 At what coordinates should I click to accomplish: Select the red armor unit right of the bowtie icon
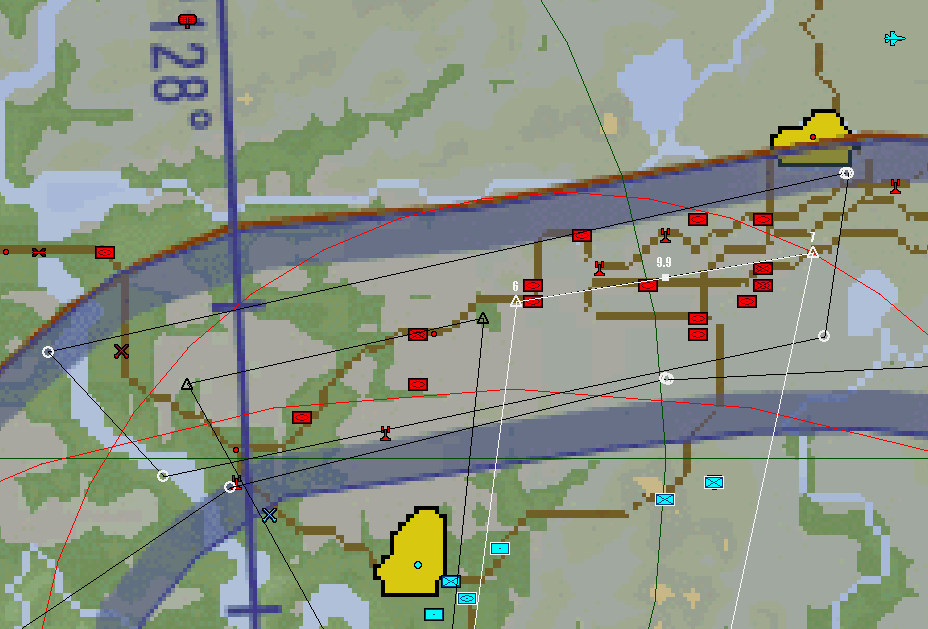coord(105,253)
